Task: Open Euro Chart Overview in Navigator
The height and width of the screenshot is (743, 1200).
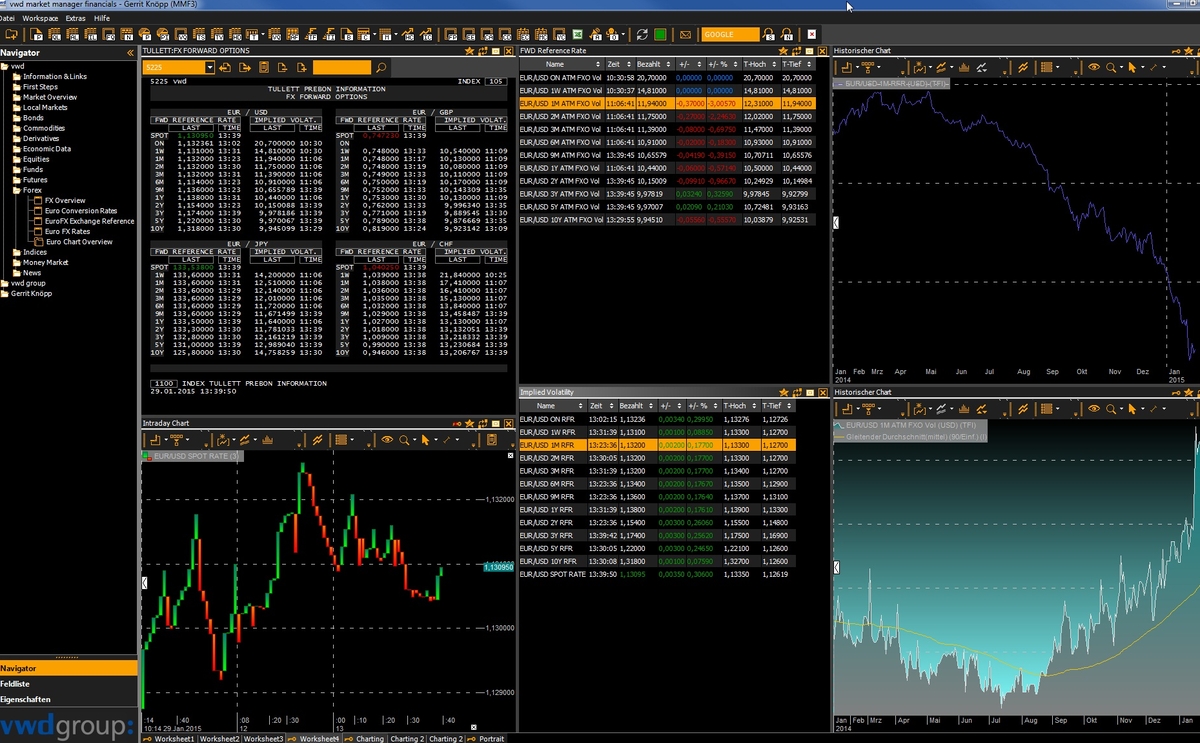Action: (78, 242)
